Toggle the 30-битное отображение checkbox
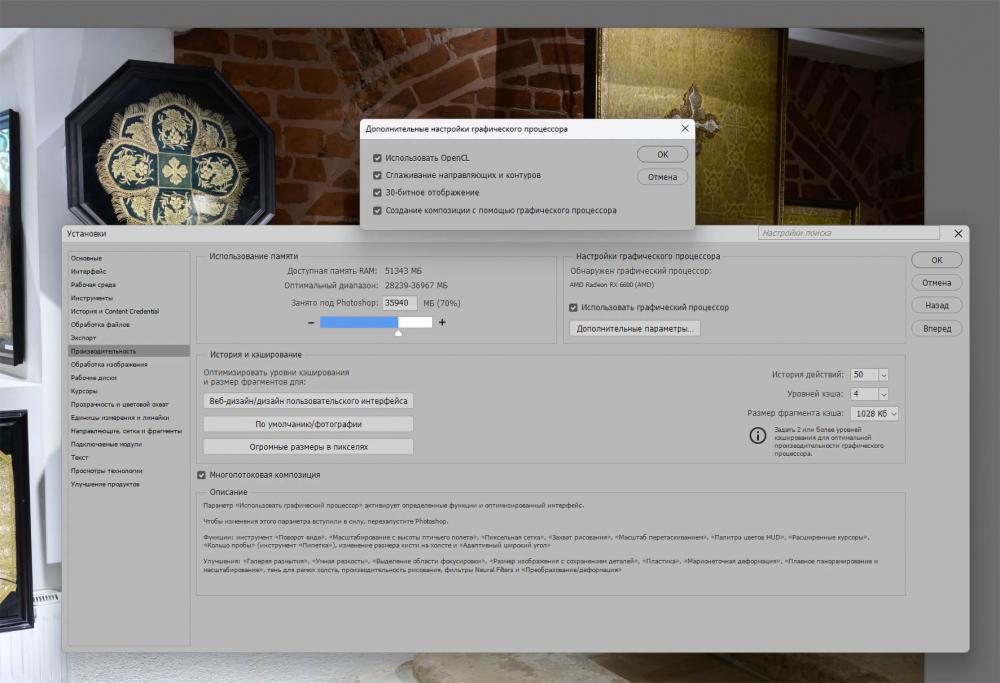This screenshot has width=1000, height=683. (x=377, y=193)
